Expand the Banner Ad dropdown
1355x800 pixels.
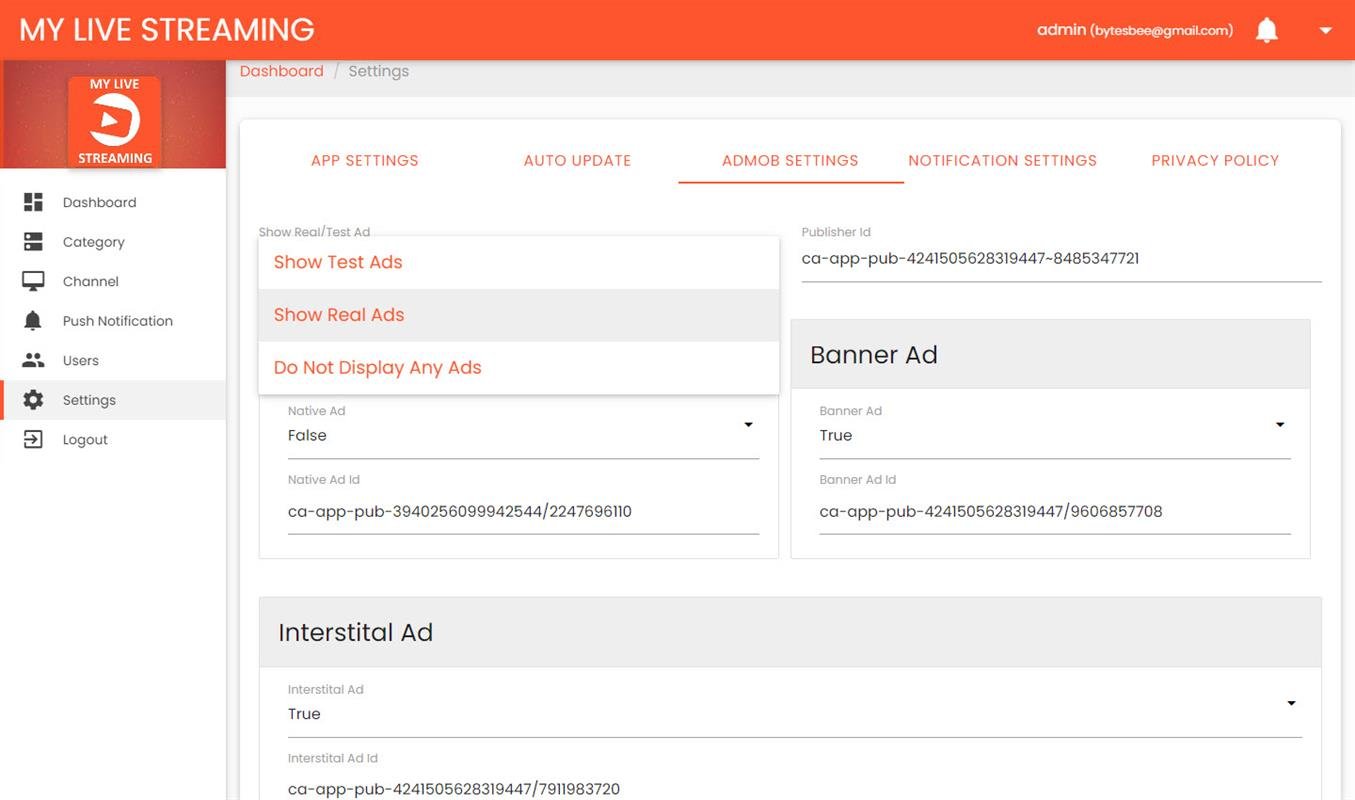(1281, 423)
